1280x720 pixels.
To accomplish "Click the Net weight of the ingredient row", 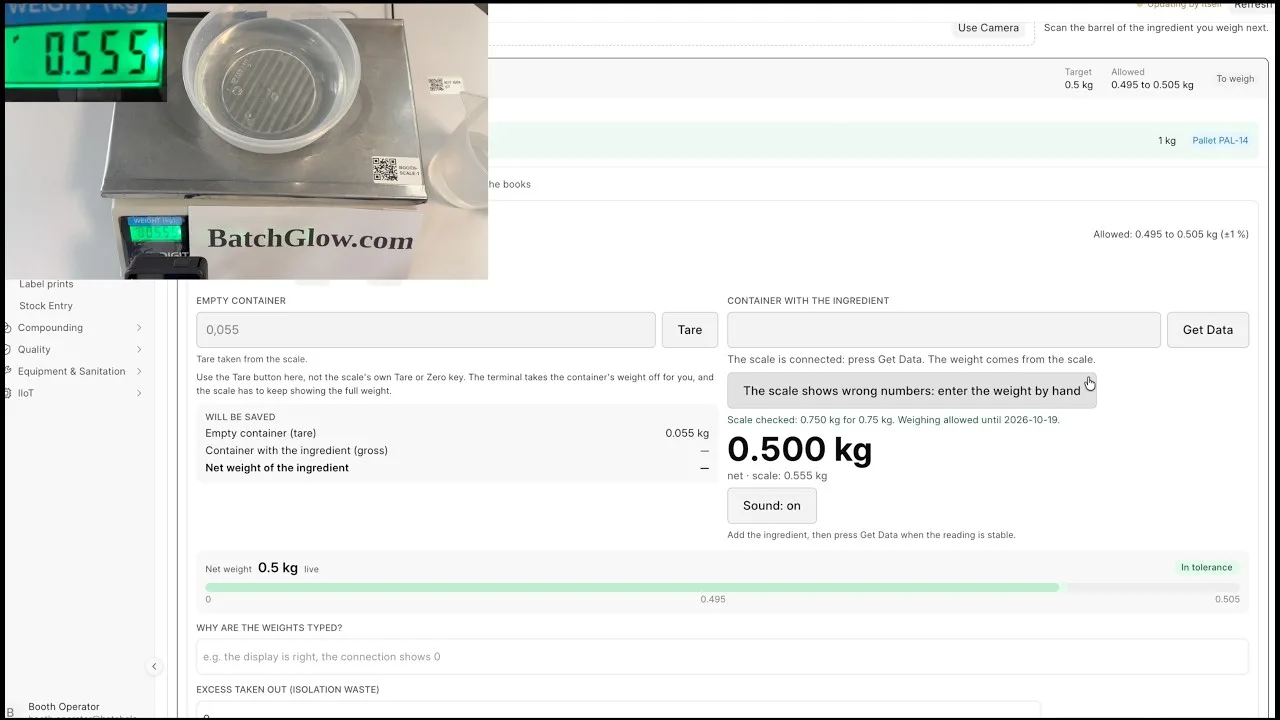I will [x=457, y=468].
